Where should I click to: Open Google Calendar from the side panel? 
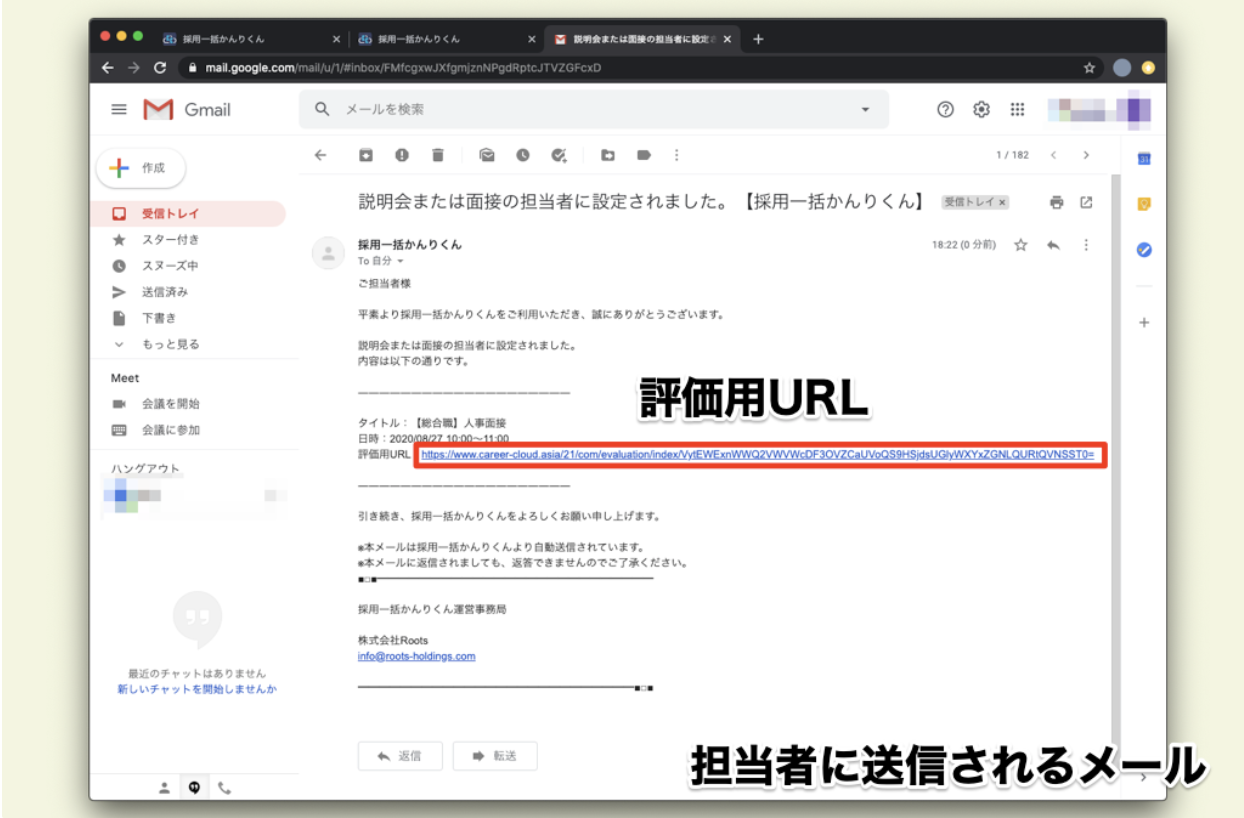[x=1143, y=157]
